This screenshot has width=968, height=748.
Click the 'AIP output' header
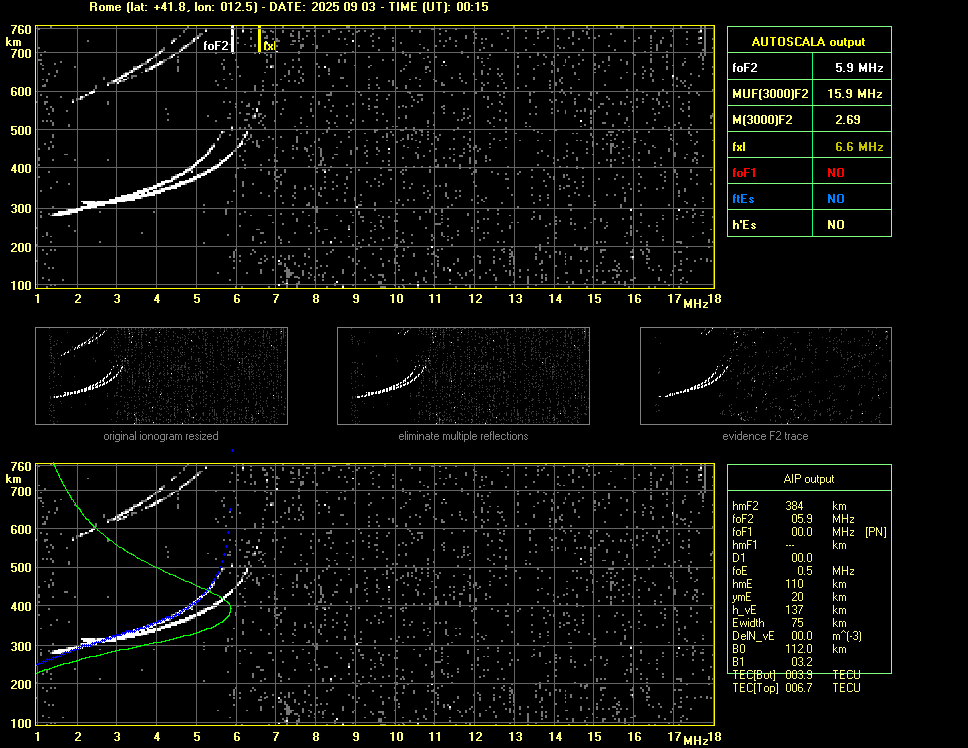point(809,479)
